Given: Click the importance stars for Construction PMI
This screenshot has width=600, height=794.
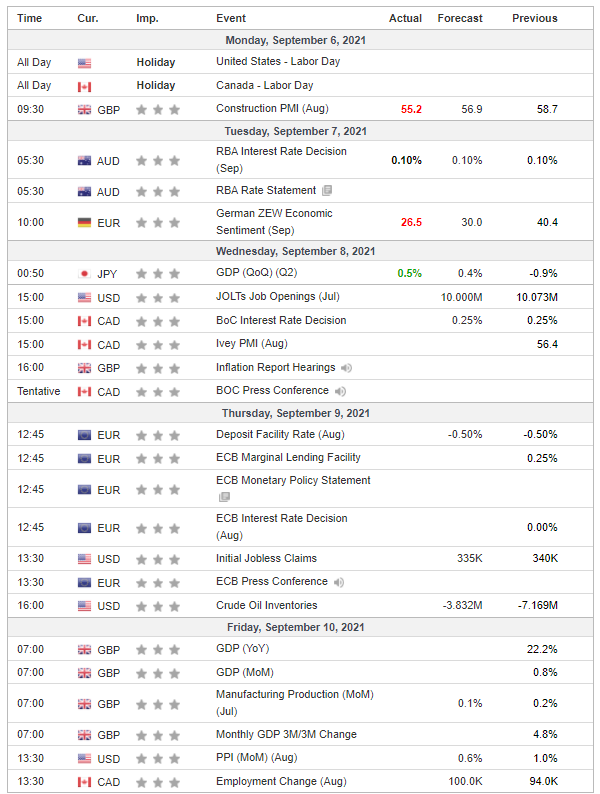Looking at the screenshot, I should [x=158, y=110].
